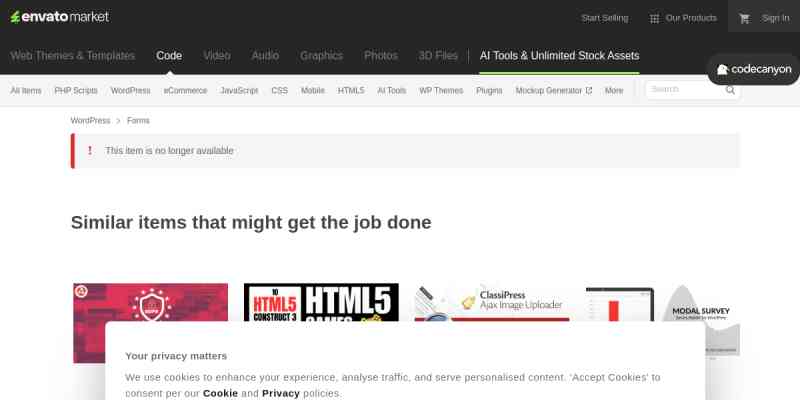Click into the Search input field

pyautogui.click(x=684, y=90)
